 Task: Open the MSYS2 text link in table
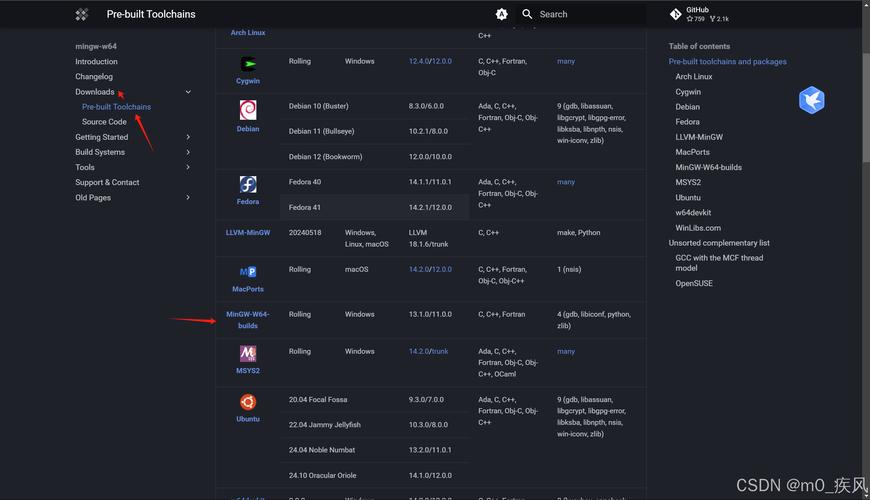248,371
